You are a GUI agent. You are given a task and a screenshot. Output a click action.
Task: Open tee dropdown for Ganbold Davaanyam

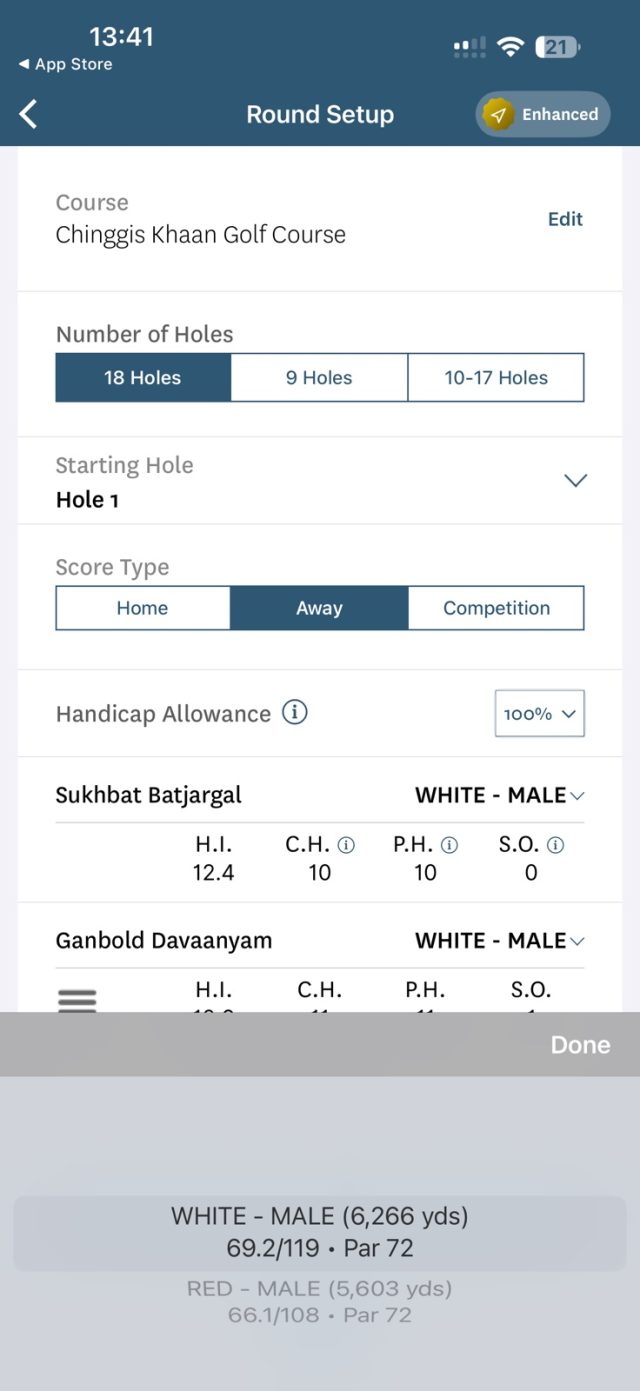500,940
